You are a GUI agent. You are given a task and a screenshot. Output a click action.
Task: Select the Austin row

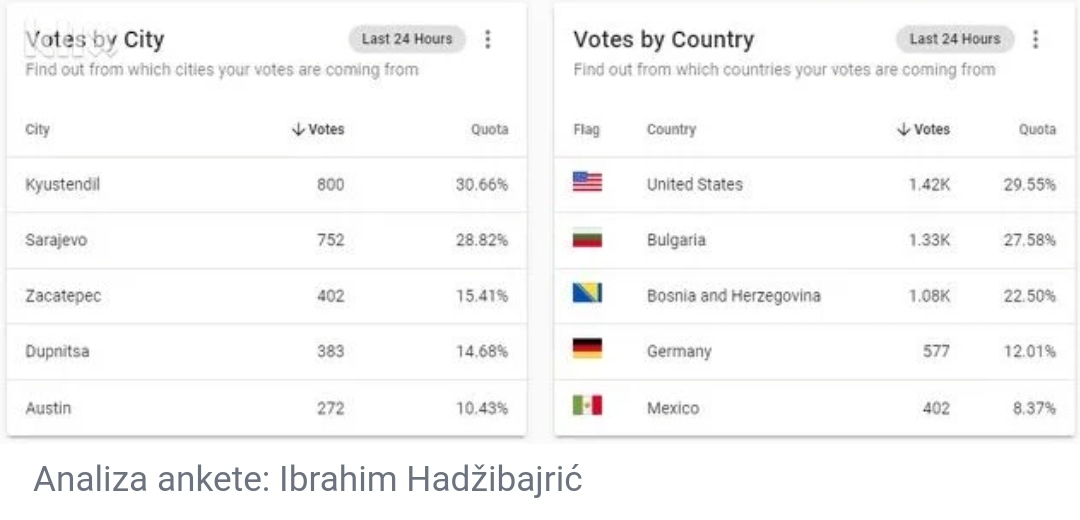click(x=267, y=408)
